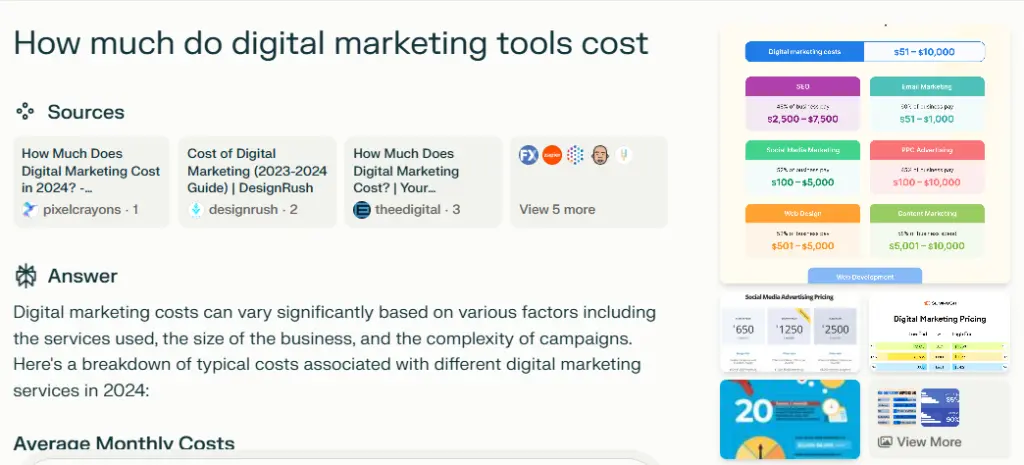Click the orange circular source icon
Screen dimensions: 1024x465
coord(552,155)
